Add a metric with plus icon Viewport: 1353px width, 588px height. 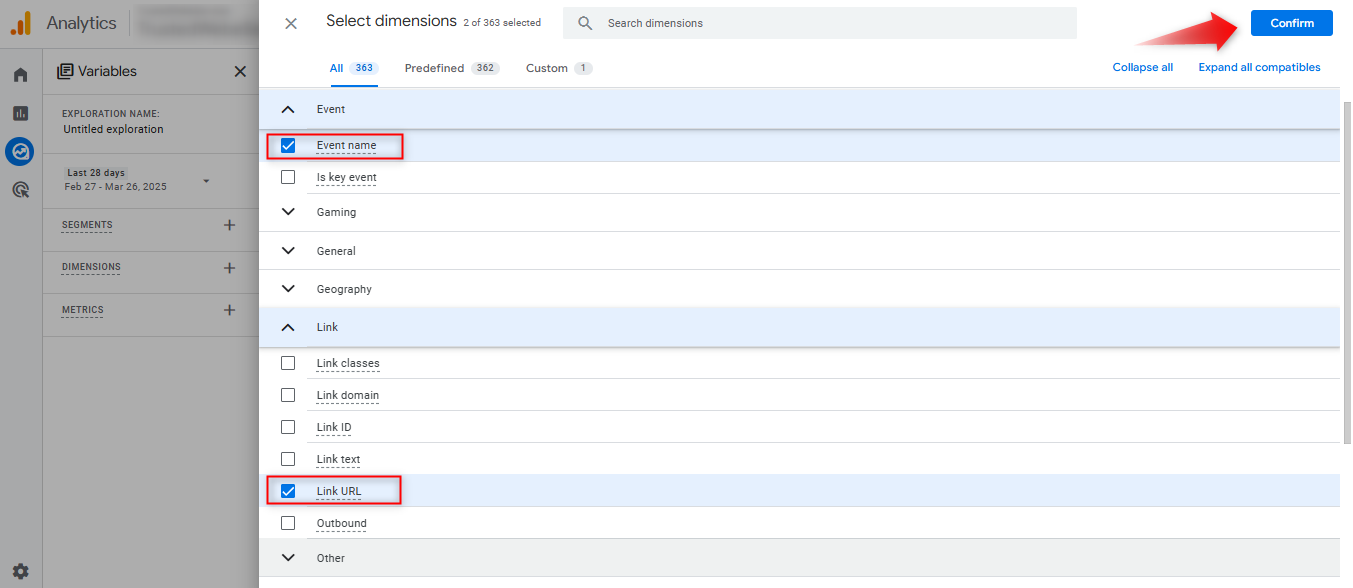229,310
